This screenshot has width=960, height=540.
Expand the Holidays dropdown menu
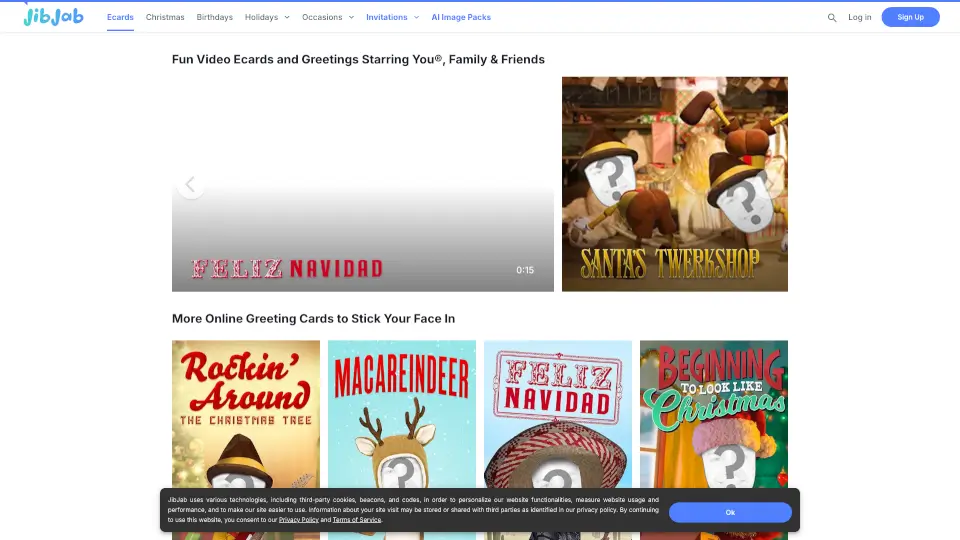pos(267,17)
